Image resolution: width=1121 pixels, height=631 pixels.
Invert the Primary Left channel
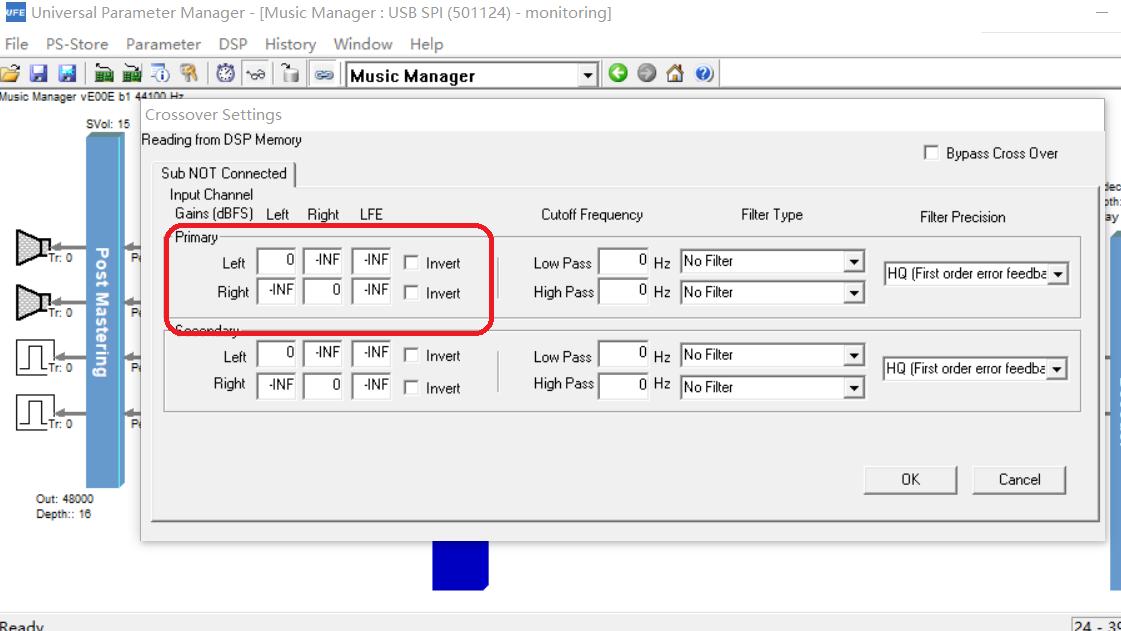[x=413, y=263]
